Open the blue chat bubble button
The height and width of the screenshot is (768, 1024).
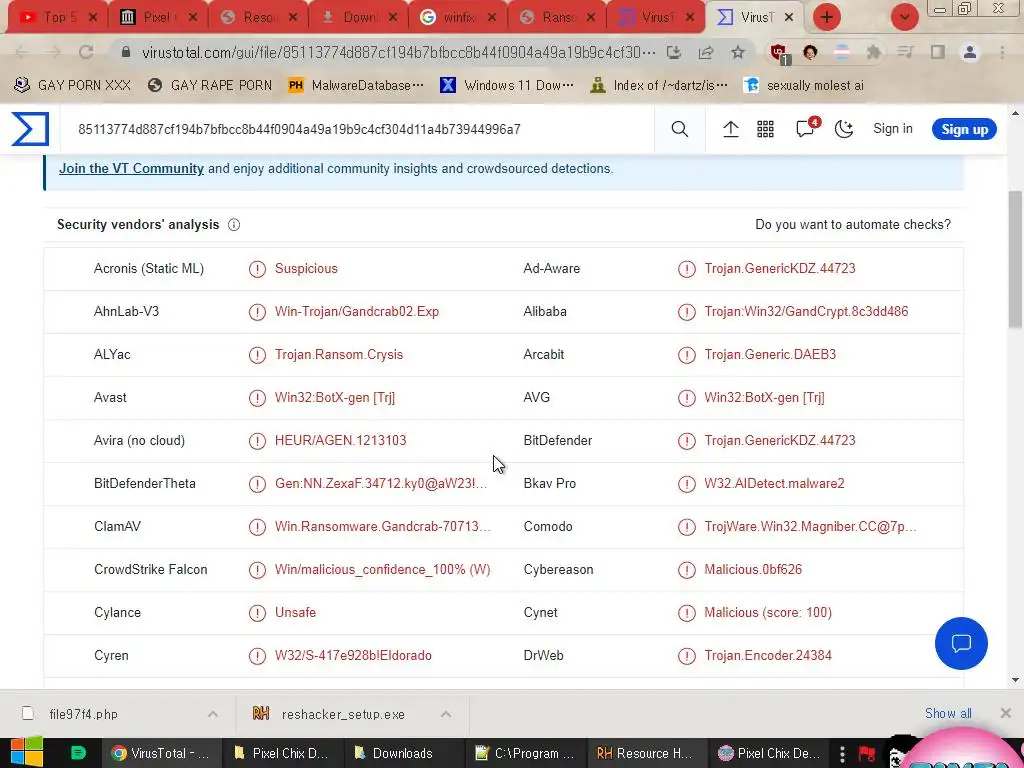tap(961, 643)
